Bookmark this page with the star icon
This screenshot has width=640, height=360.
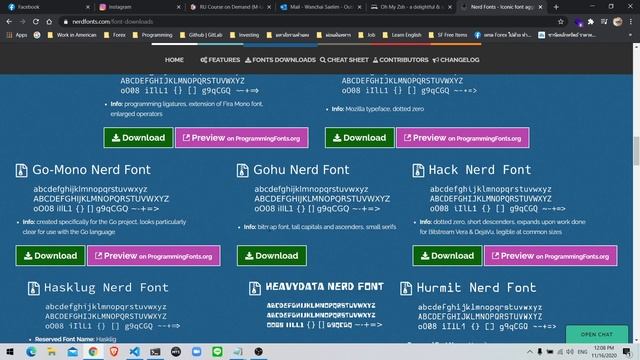pos(561,22)
